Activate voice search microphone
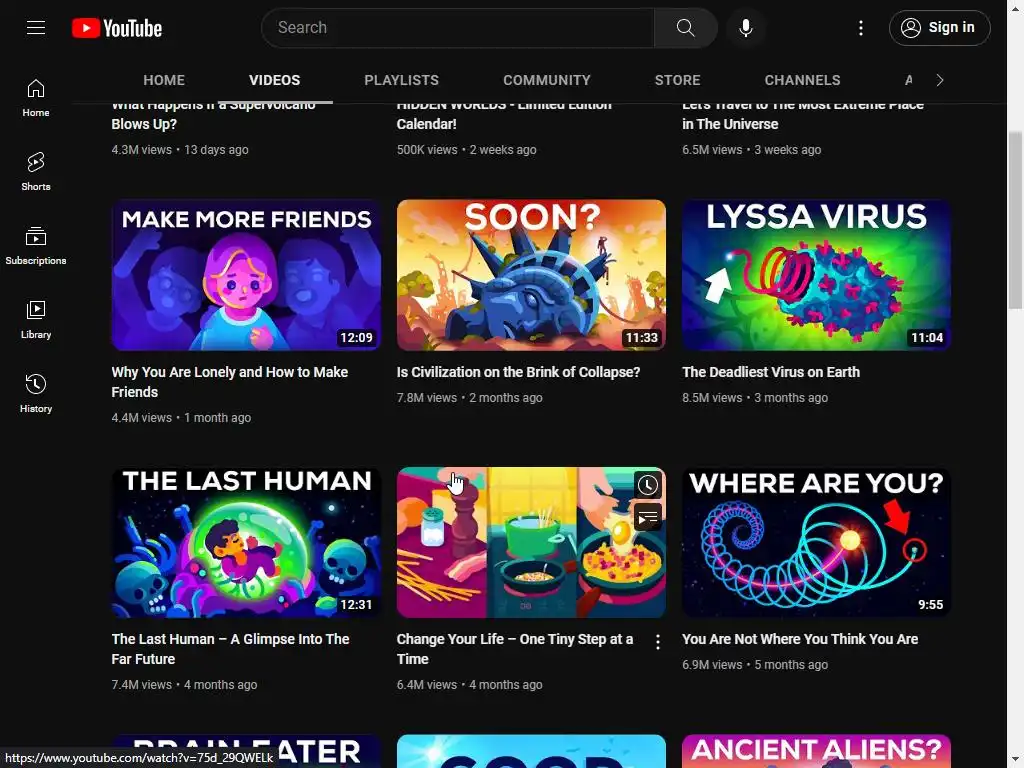1024x768 pixels. coord(745,27)
